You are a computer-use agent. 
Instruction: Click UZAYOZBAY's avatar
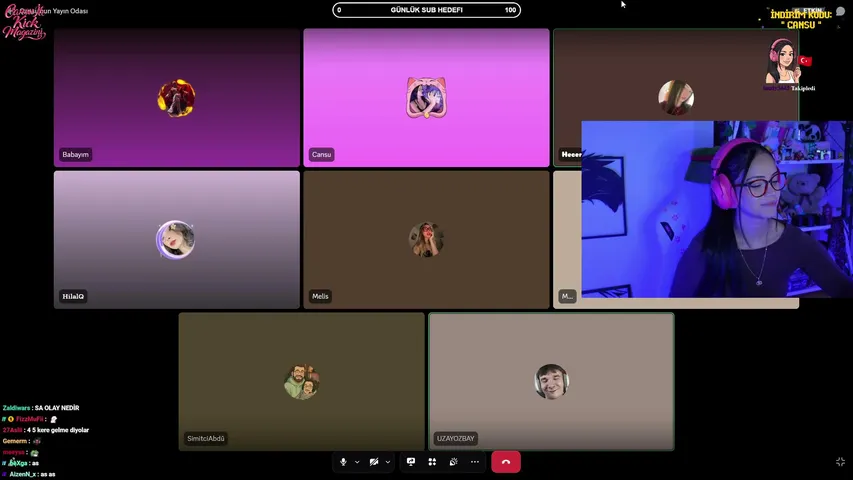[x=552, y=381]
